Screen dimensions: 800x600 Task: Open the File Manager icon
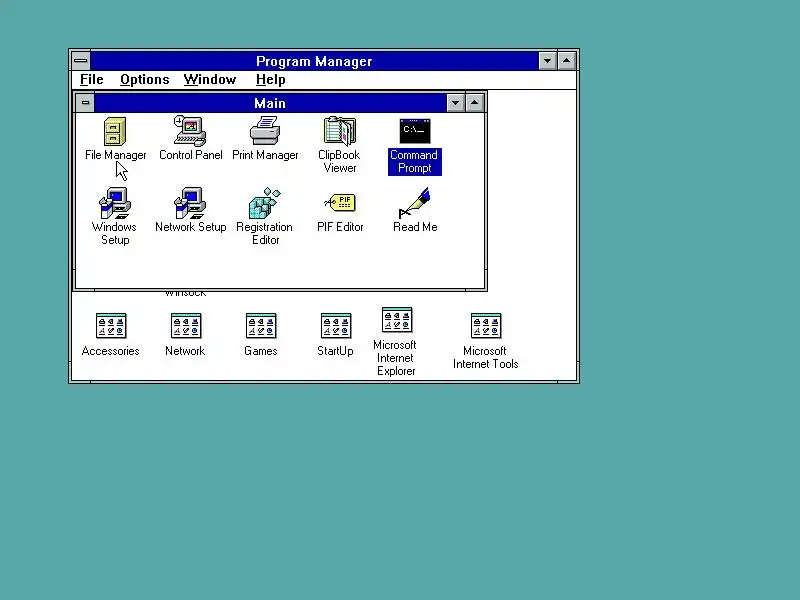tap(115, 132)
